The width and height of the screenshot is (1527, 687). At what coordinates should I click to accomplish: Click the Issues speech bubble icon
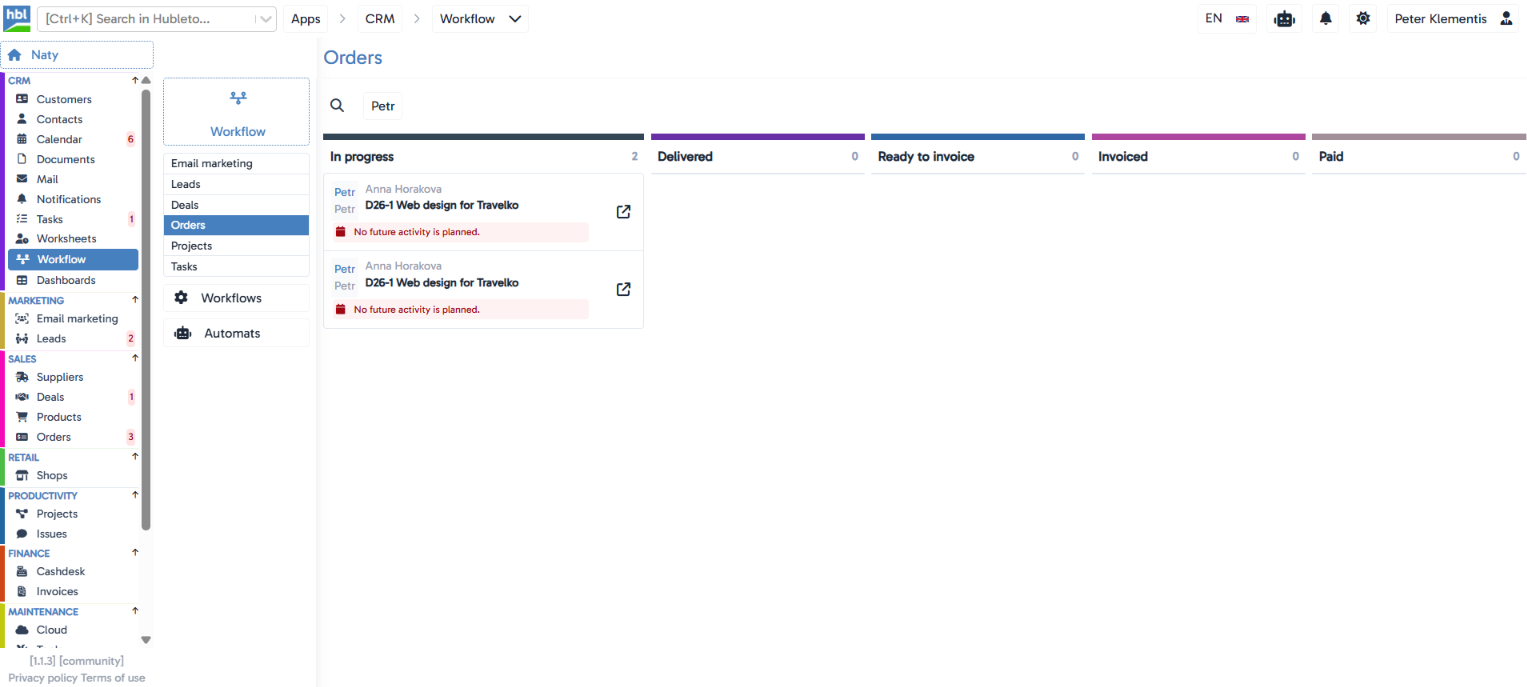coord(22,534)
